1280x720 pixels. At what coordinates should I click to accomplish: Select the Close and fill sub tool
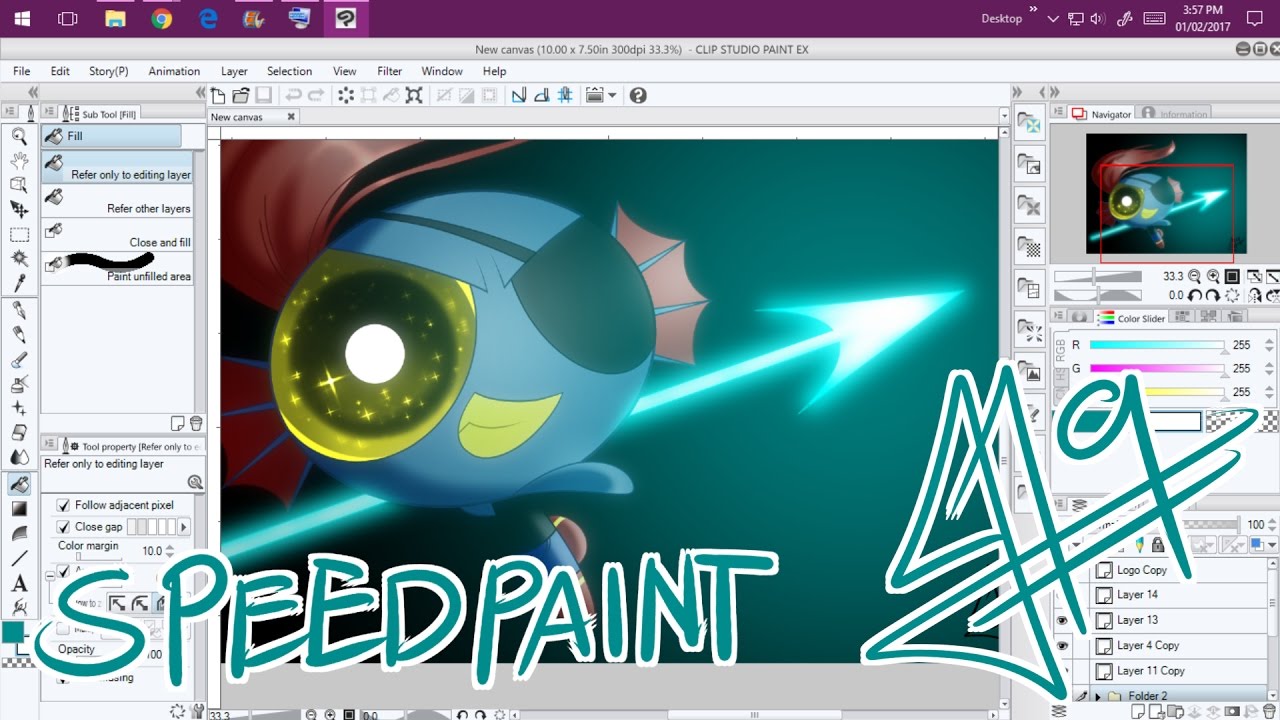point(117,234)
